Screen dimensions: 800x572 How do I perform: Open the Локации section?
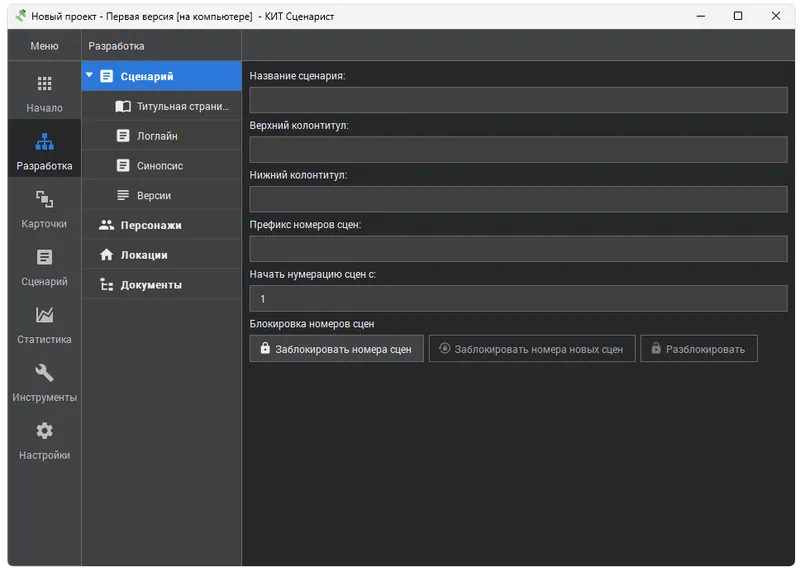pyautogui.click(x=161, y=255)
